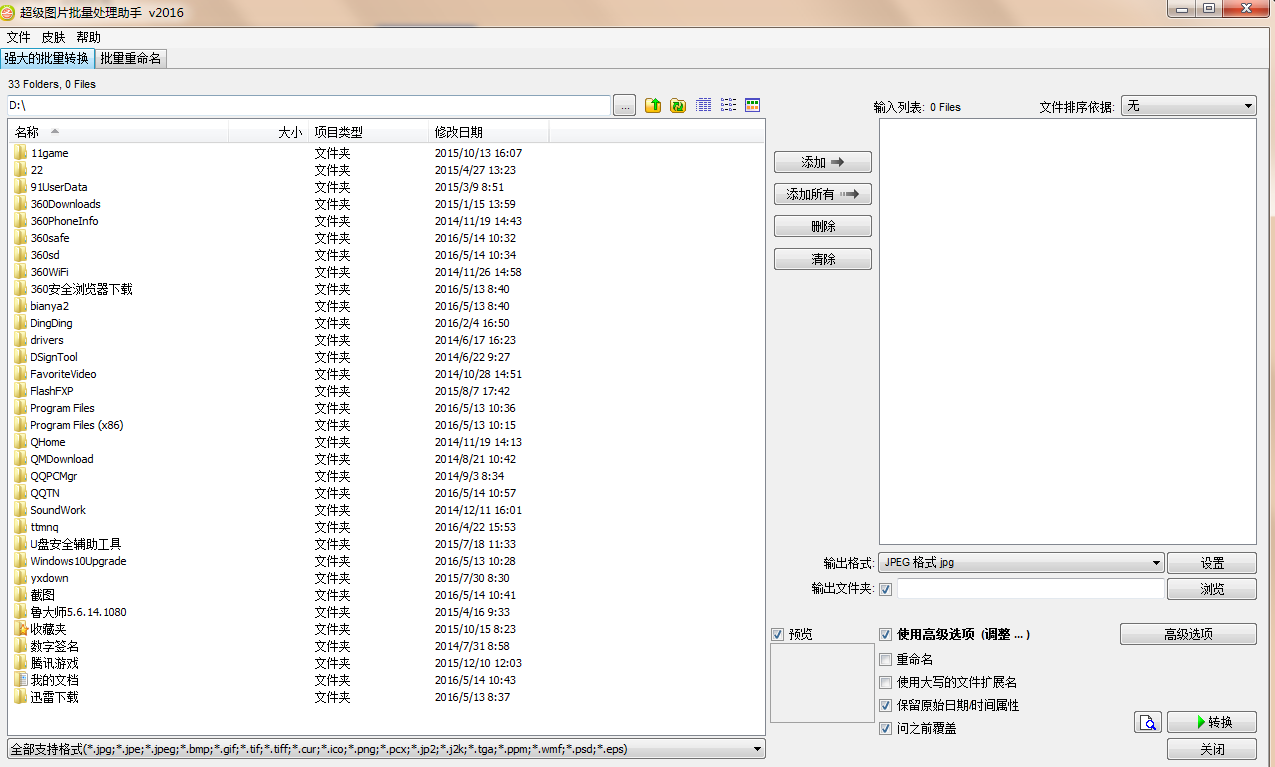Sort the list by 修改日期 column header
The height and width of the screenshot is (767, 1275).
pyautogui.click(x=459, y=132)
